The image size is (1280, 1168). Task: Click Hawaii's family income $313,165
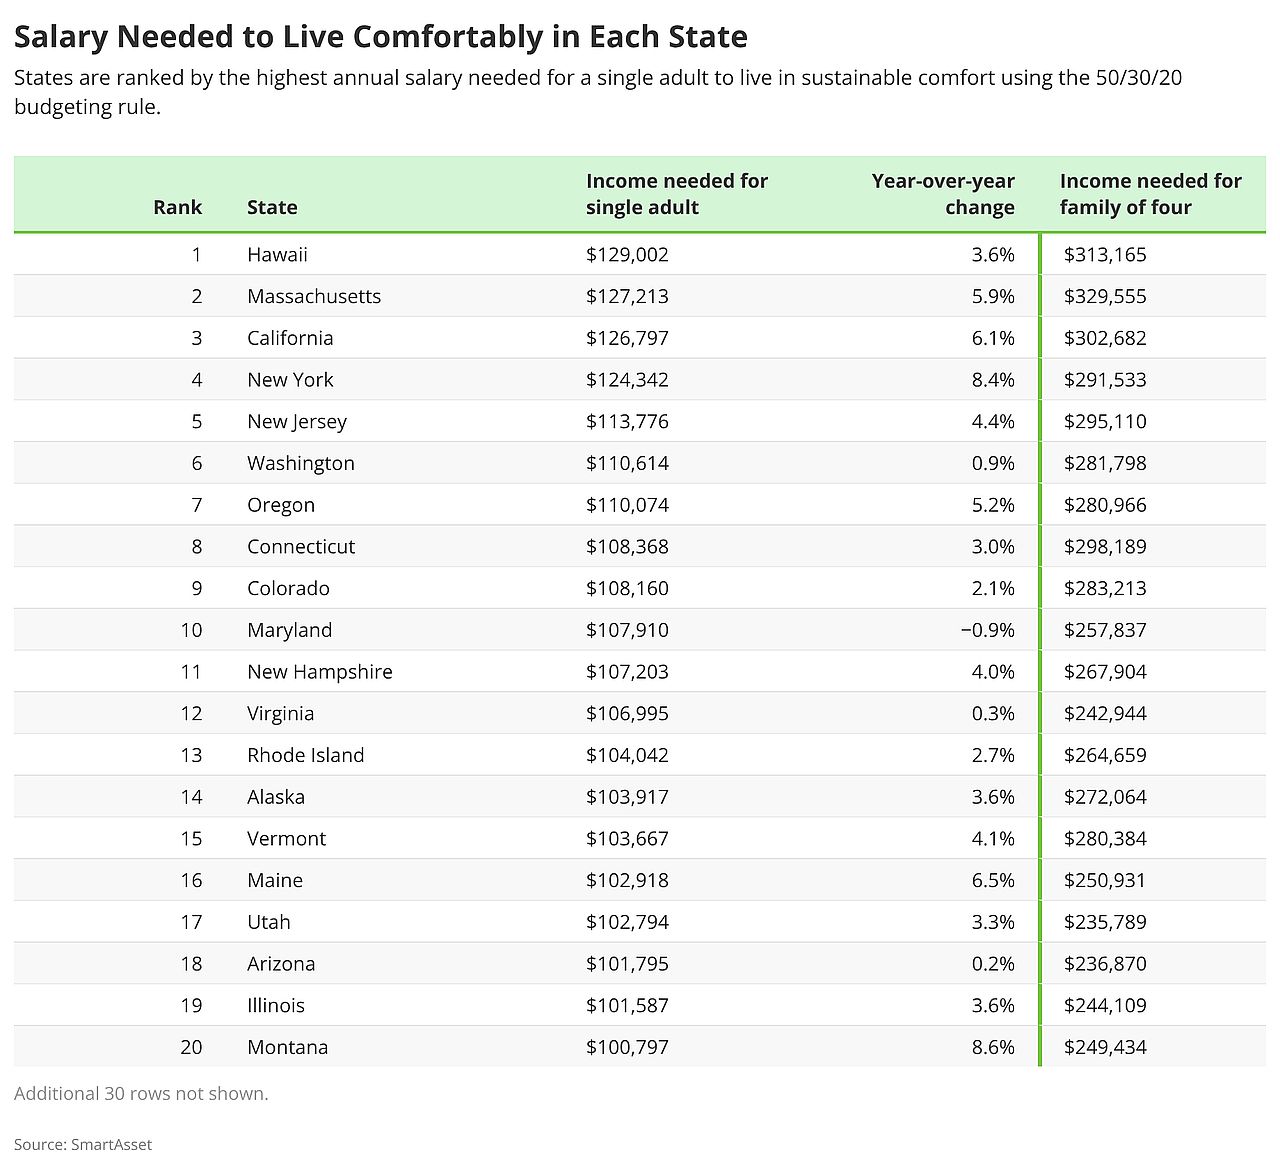click(x=1105, y=254)
